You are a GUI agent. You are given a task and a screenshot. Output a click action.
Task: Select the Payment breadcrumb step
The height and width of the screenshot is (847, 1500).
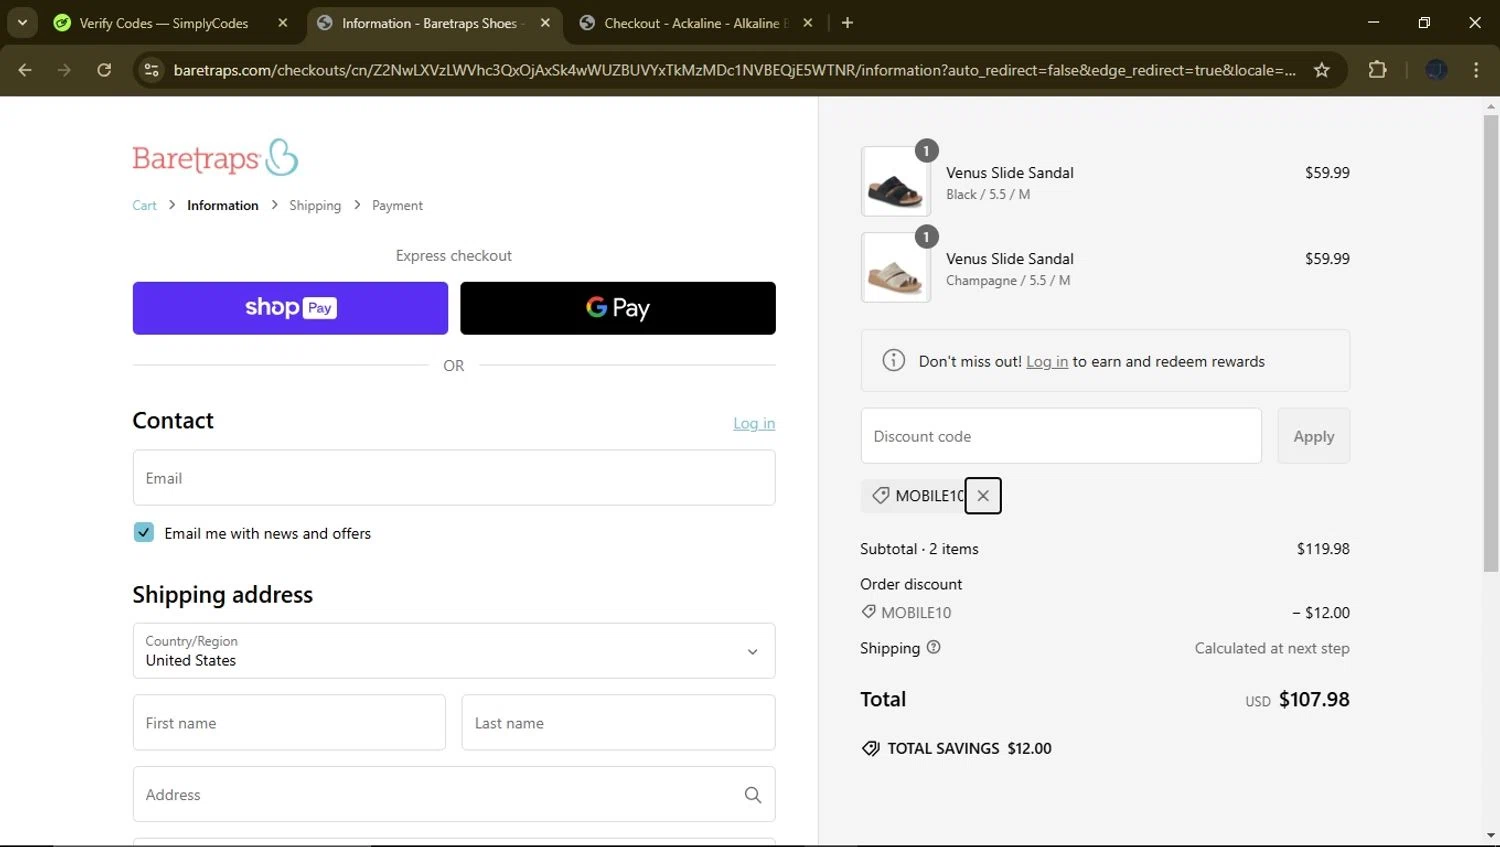pos(397,205)
